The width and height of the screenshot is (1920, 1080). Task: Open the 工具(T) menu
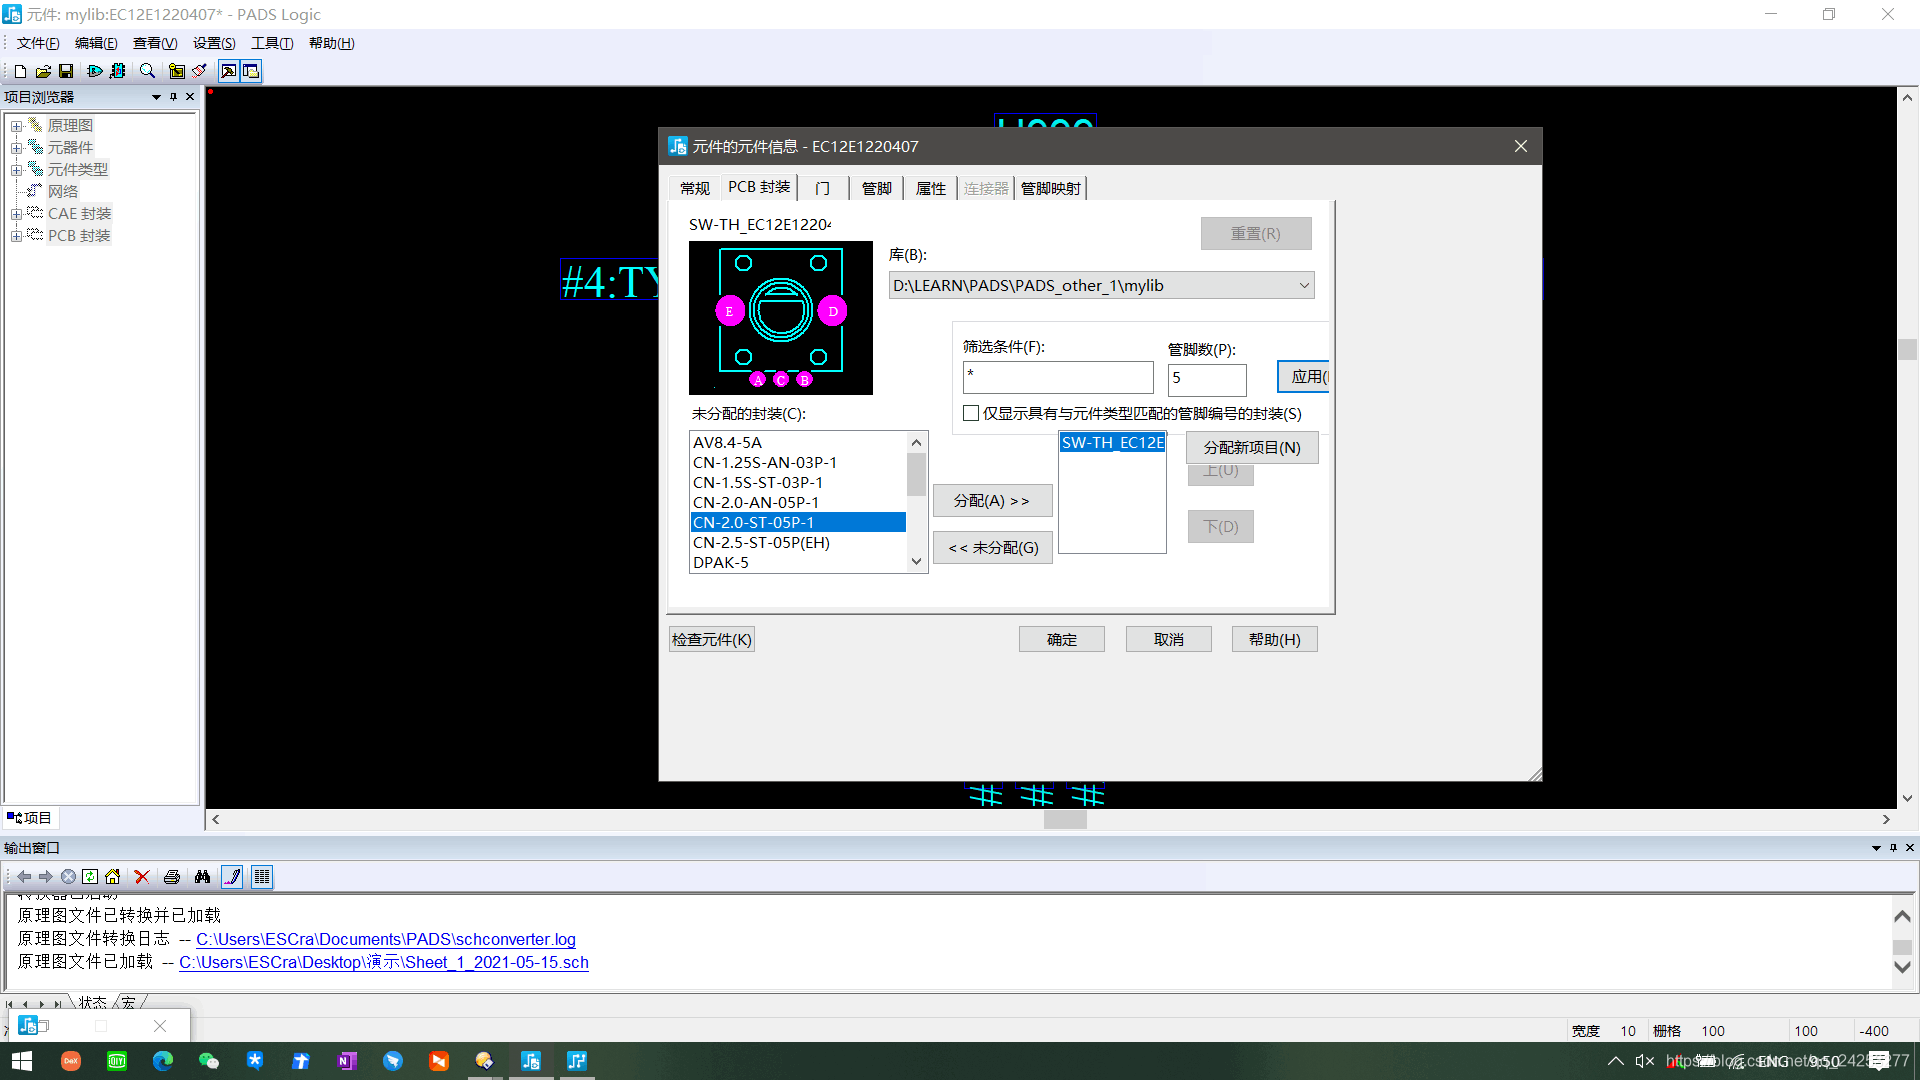(272, 43)
